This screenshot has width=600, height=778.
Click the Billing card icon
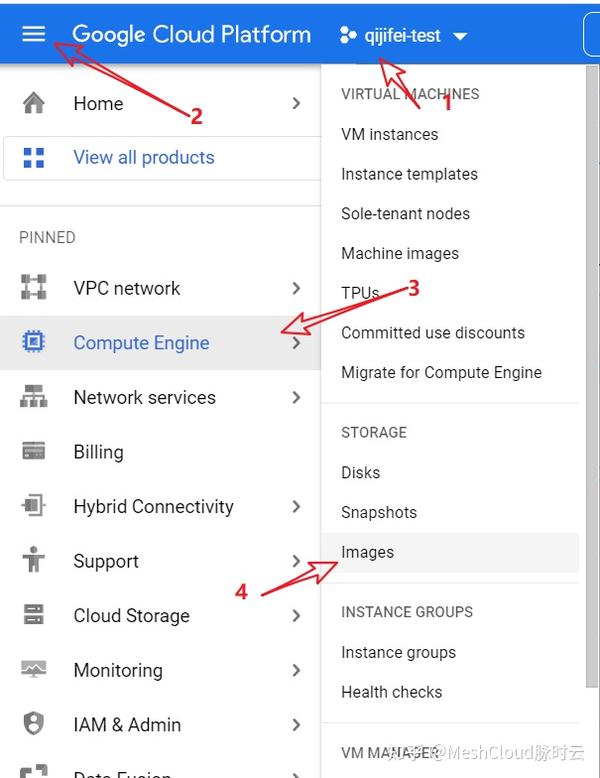[x=34, y=452]
